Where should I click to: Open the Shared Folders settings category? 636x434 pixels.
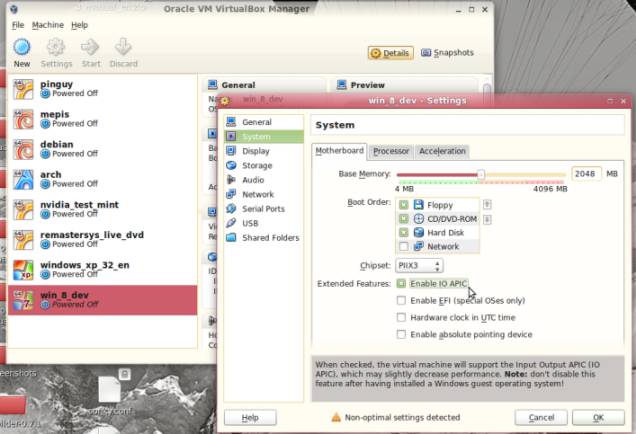coord(264,238)
